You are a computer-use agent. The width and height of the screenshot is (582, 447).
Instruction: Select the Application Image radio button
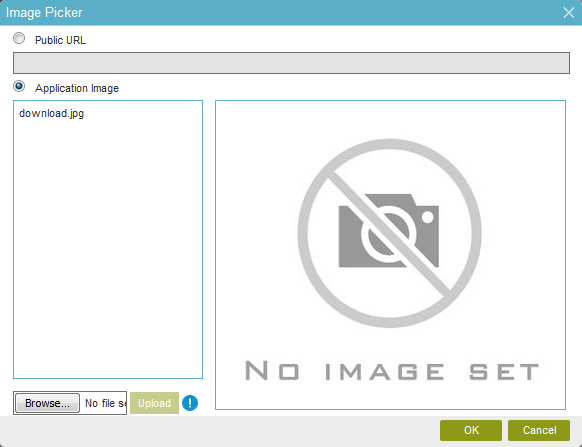[19, 87]
